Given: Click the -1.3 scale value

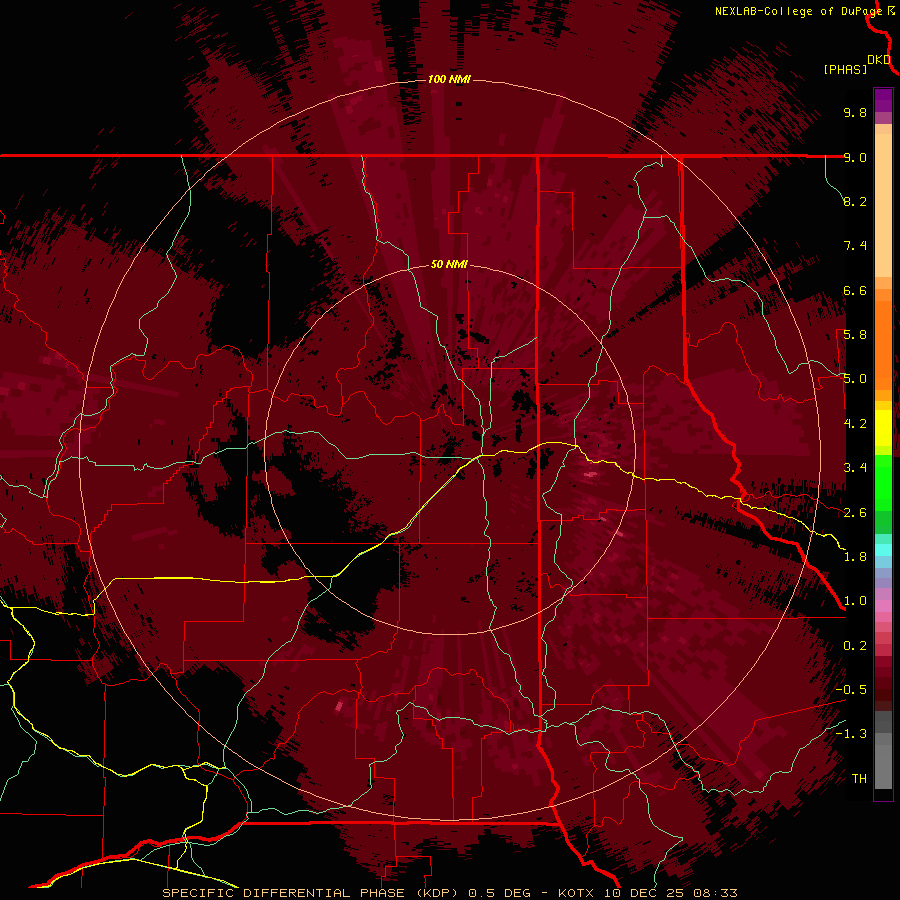Looking at the screenshot, I should tap(851, 734).
